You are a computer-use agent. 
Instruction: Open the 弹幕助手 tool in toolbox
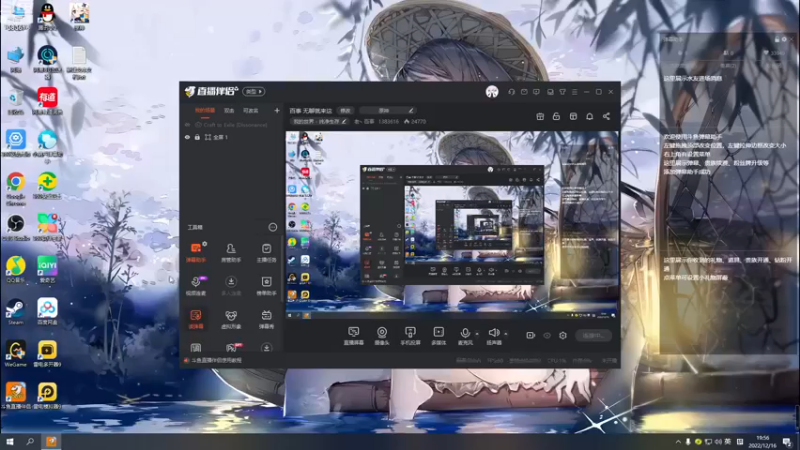pos(196,253)
